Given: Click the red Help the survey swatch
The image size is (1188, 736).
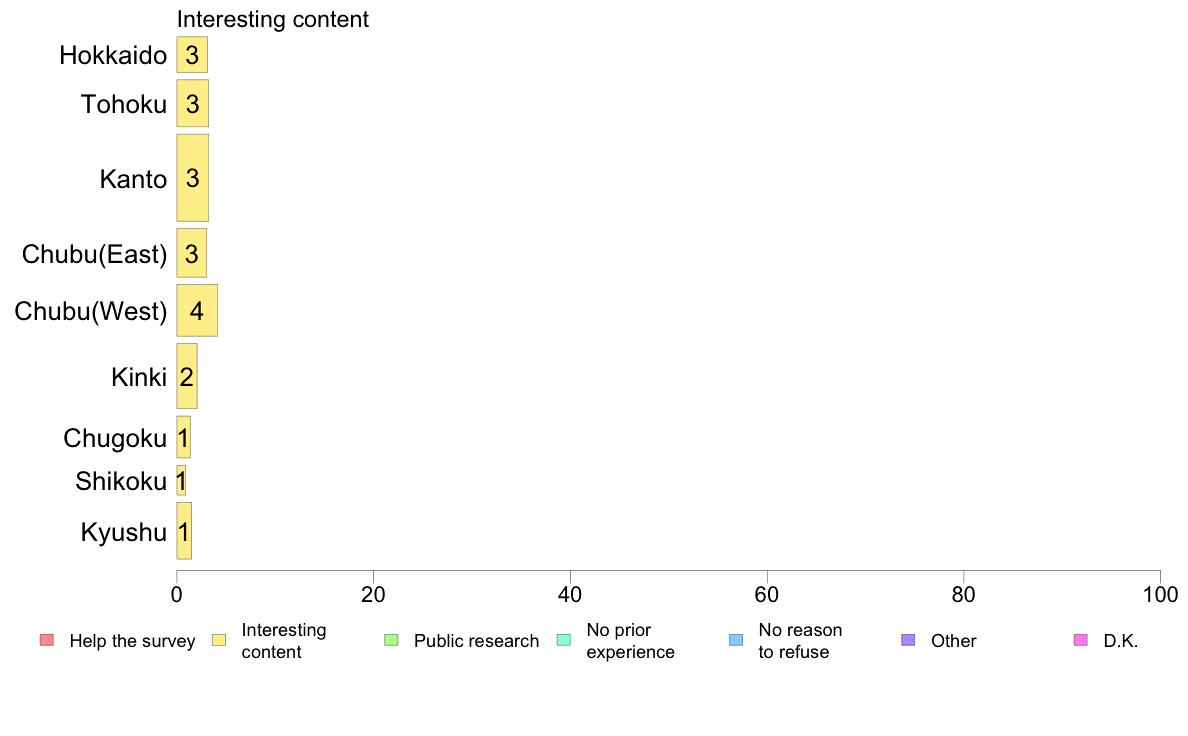Looking at the screenshot, I should tap(47, 640).
